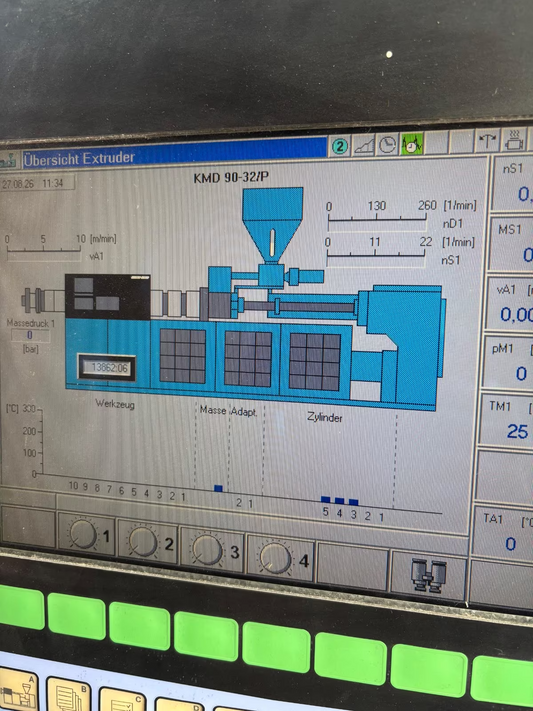Image resolution: width=533 pixels, height=711 pixels.
Task: Click the nS1 speed scale bar
Action: tap(376, 257)
